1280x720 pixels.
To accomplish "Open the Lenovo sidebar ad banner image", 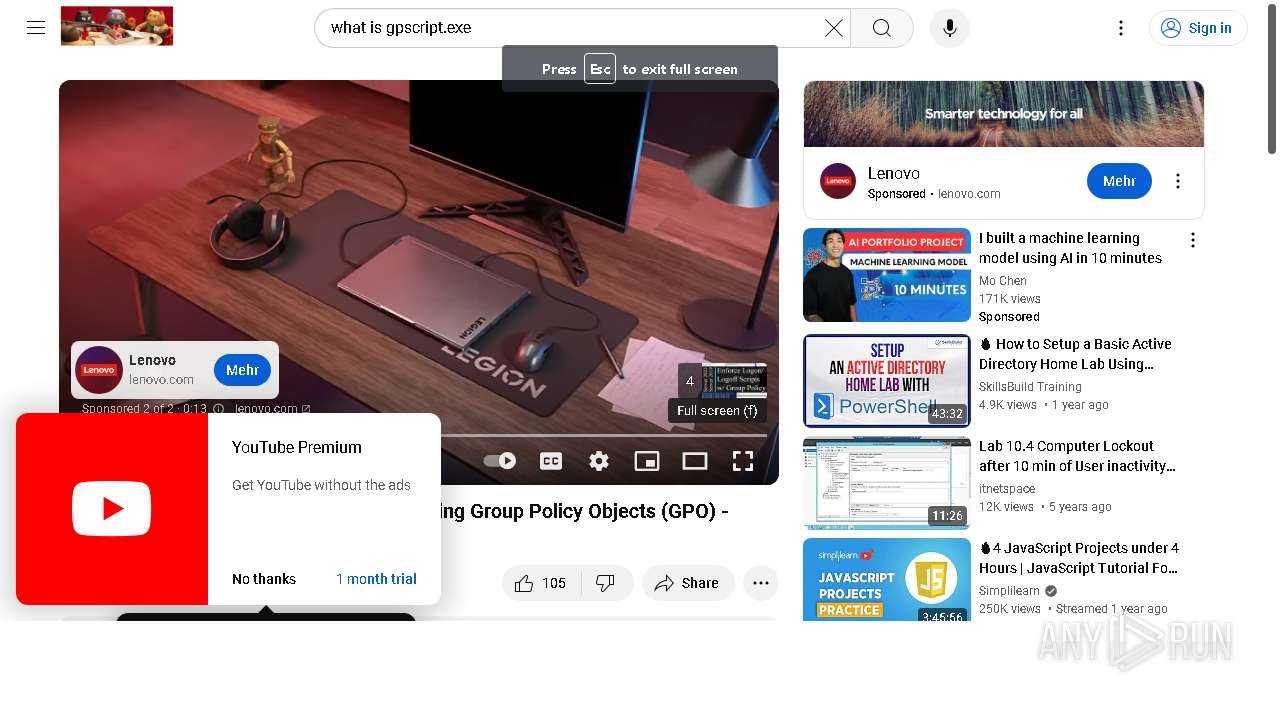I will click(1004, 114).
